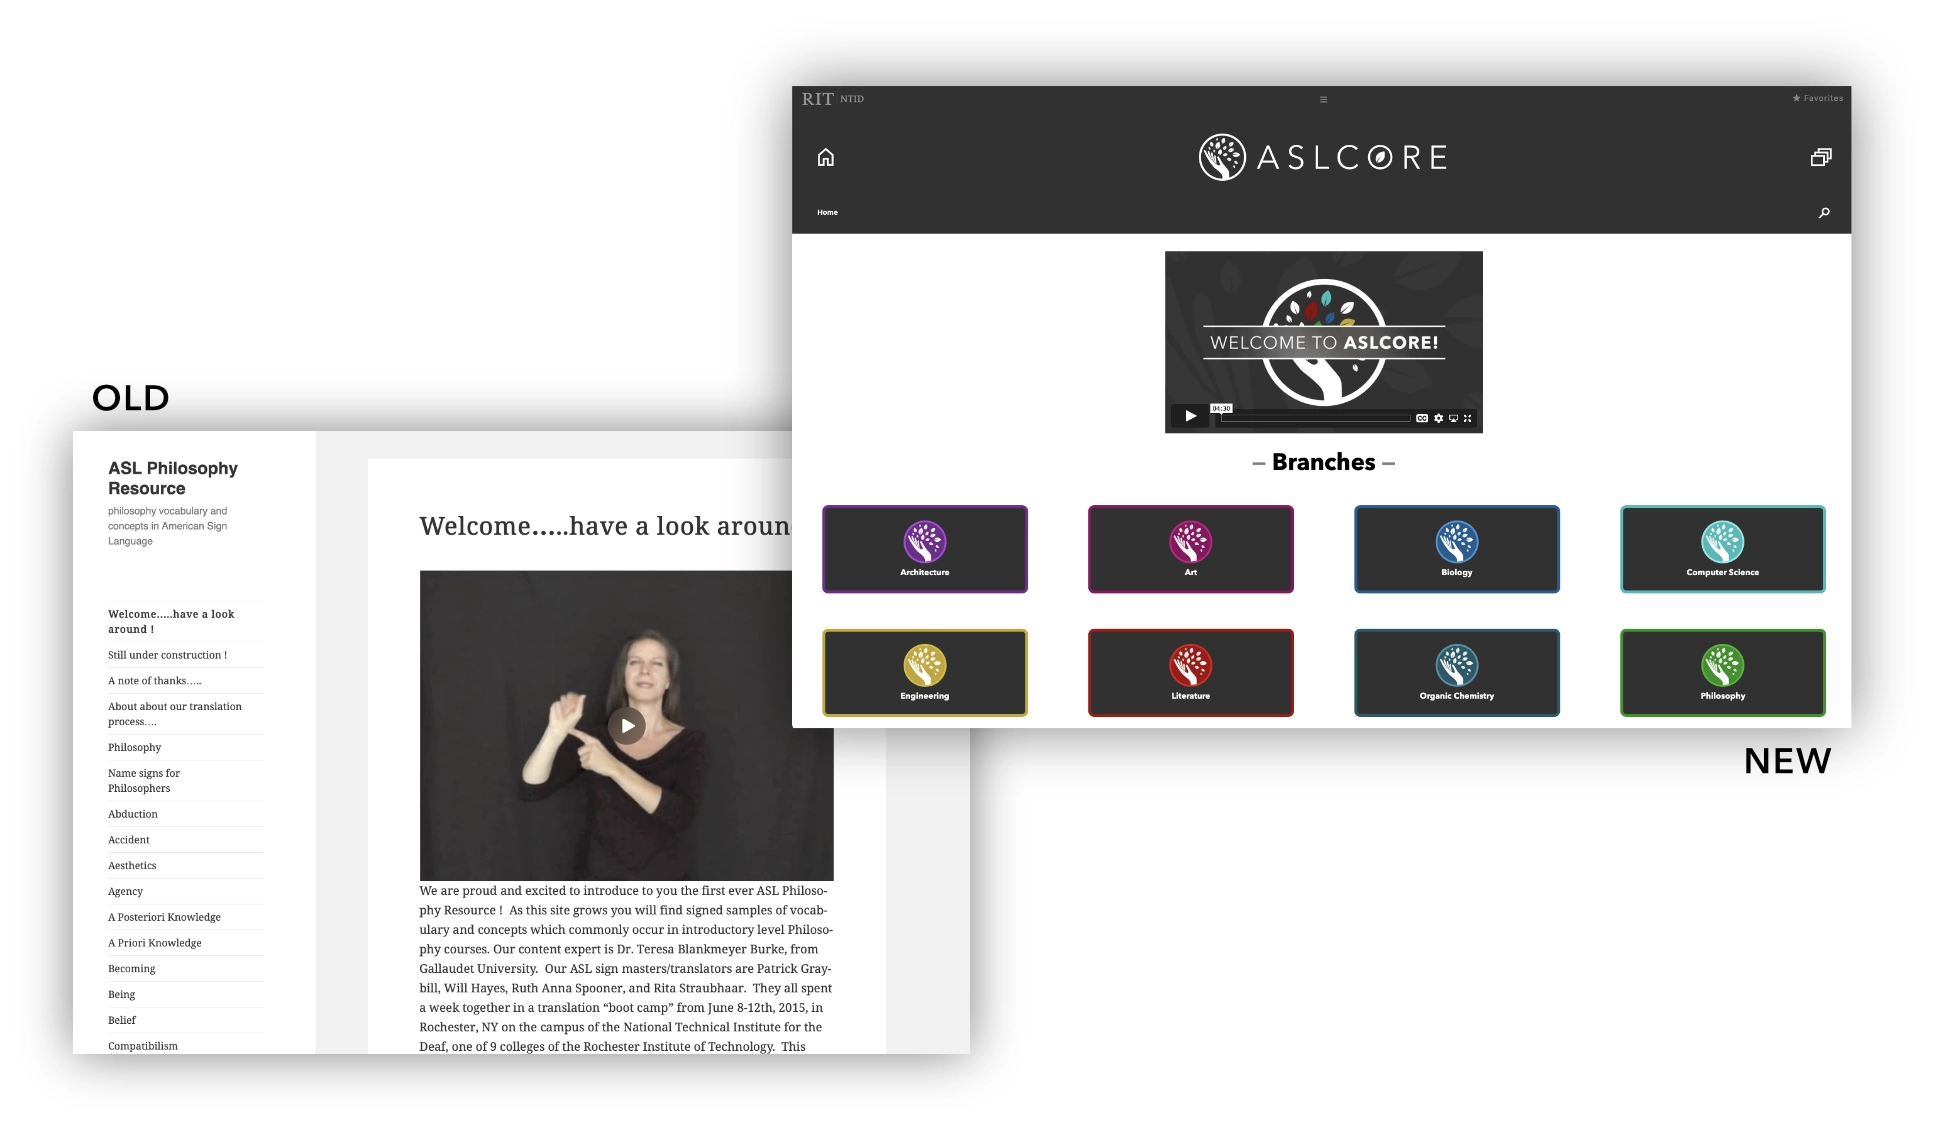Open the Aesthetics entry
The width and height of the screenshot is (1938, 1127).
click(132, 866)
